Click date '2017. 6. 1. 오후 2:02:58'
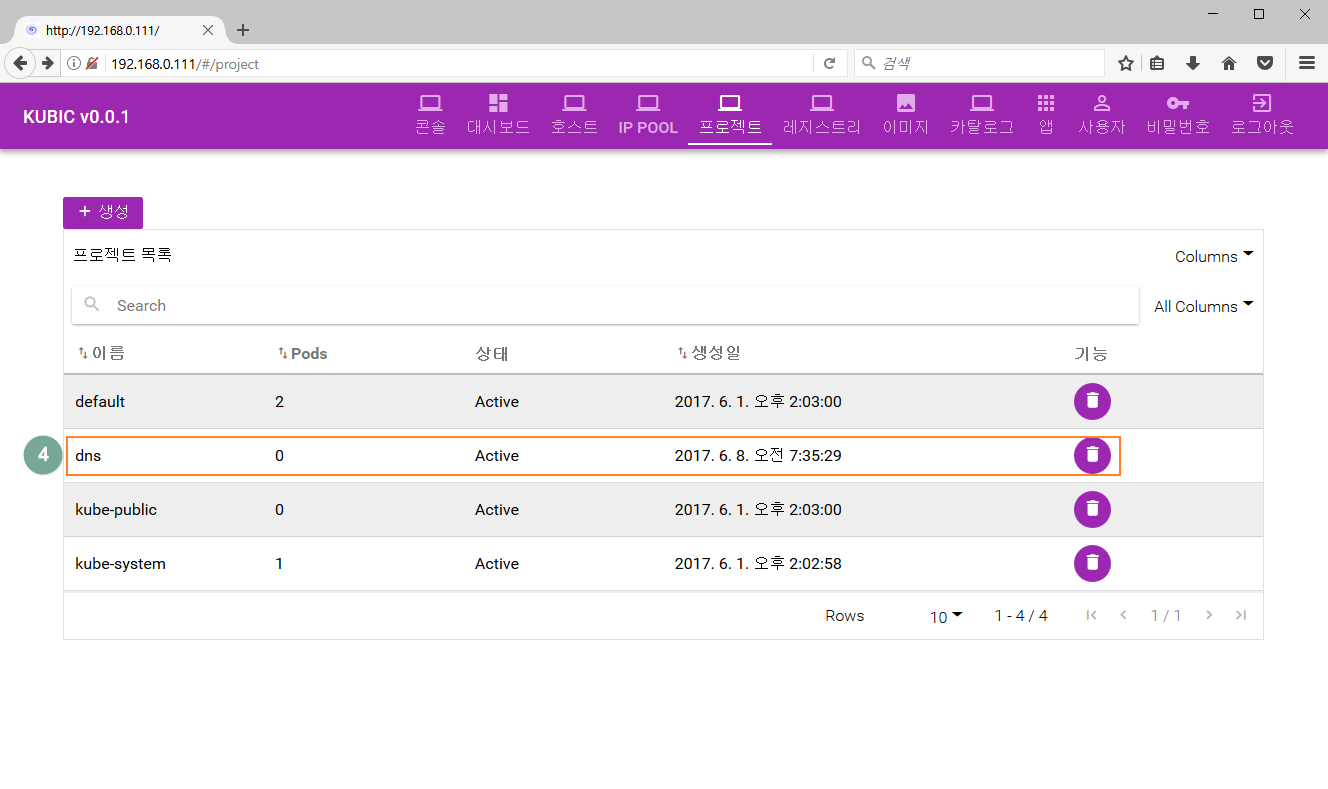Viewport: 1328px width, 789px height. (758, 564)
